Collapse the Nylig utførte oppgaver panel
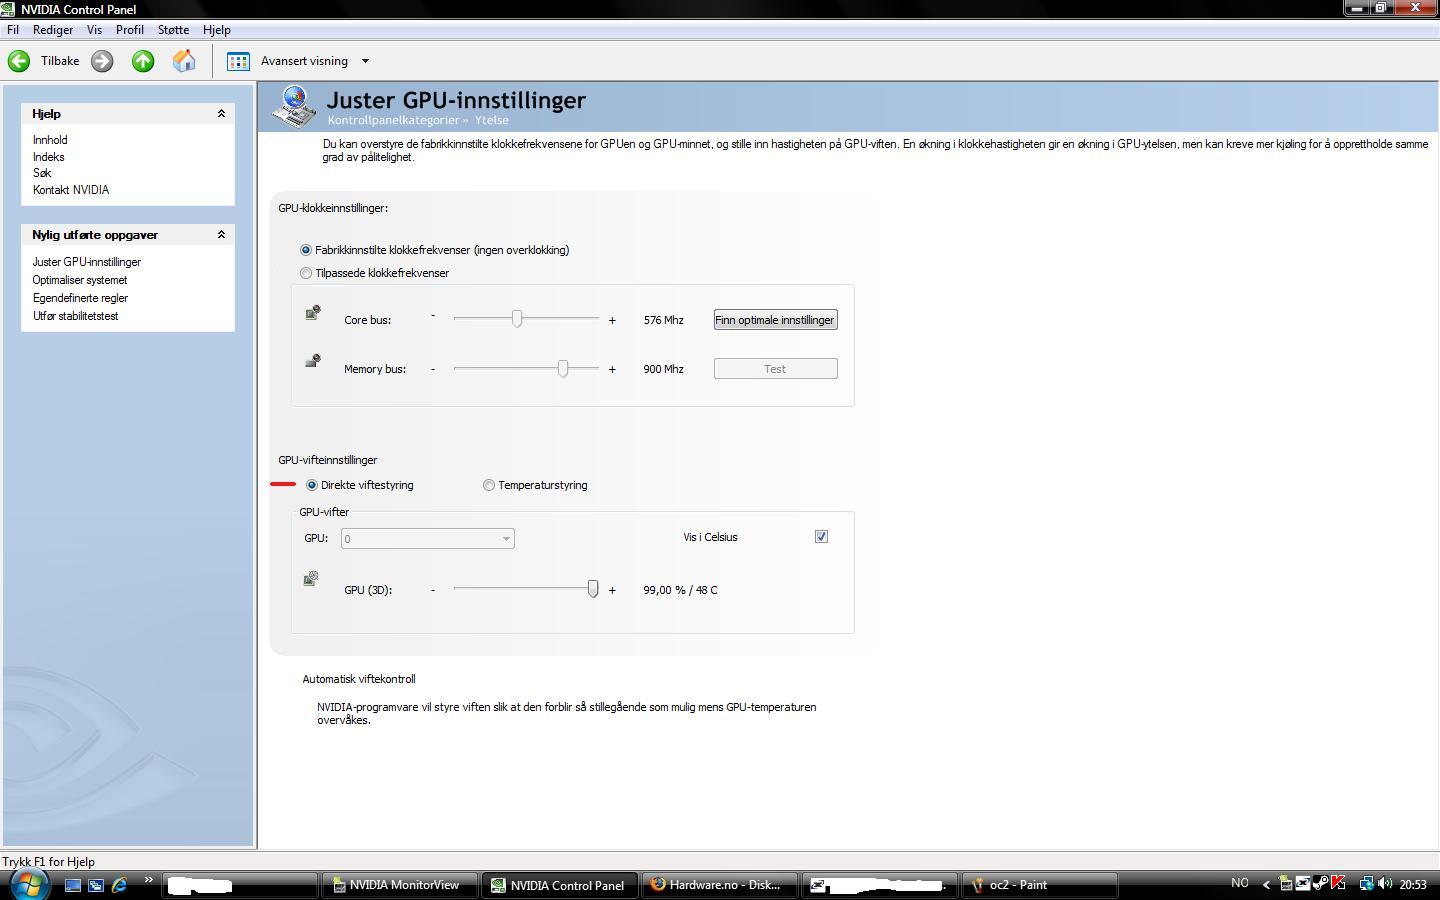The width and height of the screenshot is (1440, 900). coord(221,235)
